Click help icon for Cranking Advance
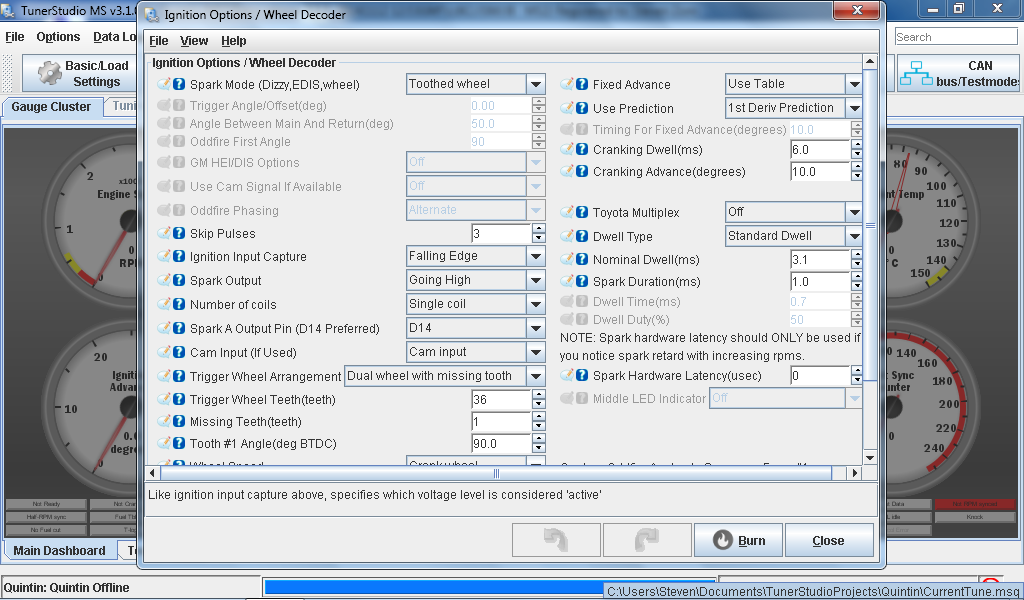 (x=582, y=172)
